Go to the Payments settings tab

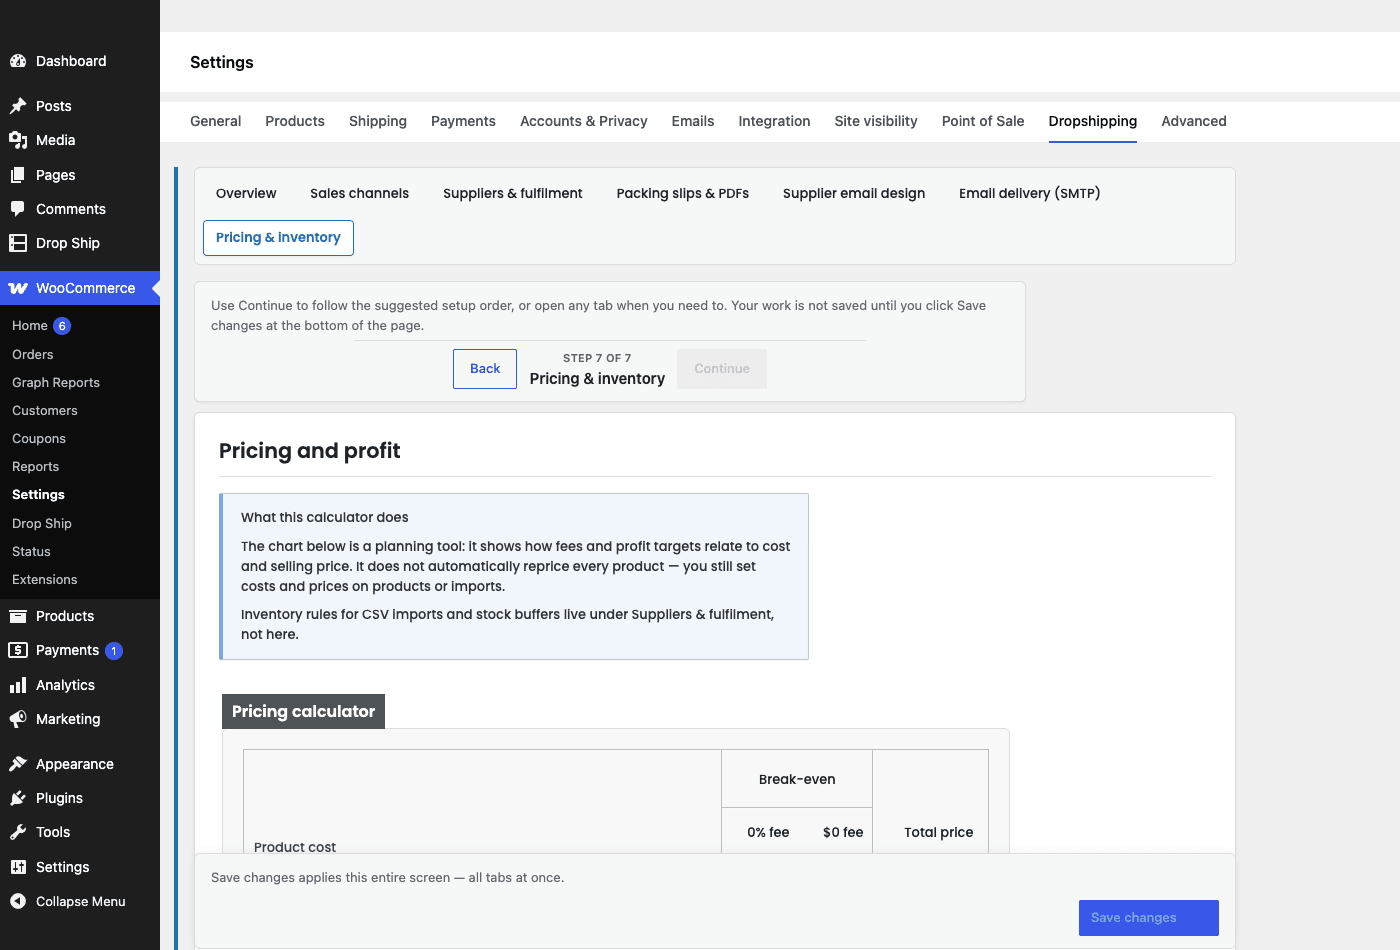coord(463,121)
